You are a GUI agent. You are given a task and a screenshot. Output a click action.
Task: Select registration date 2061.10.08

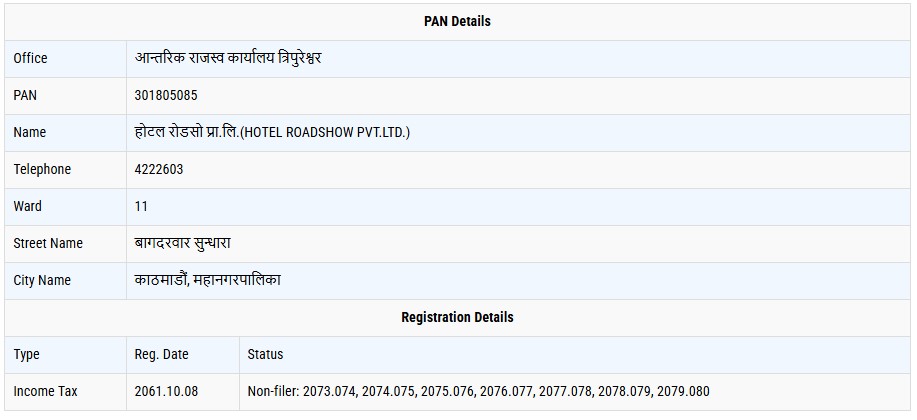166,391
